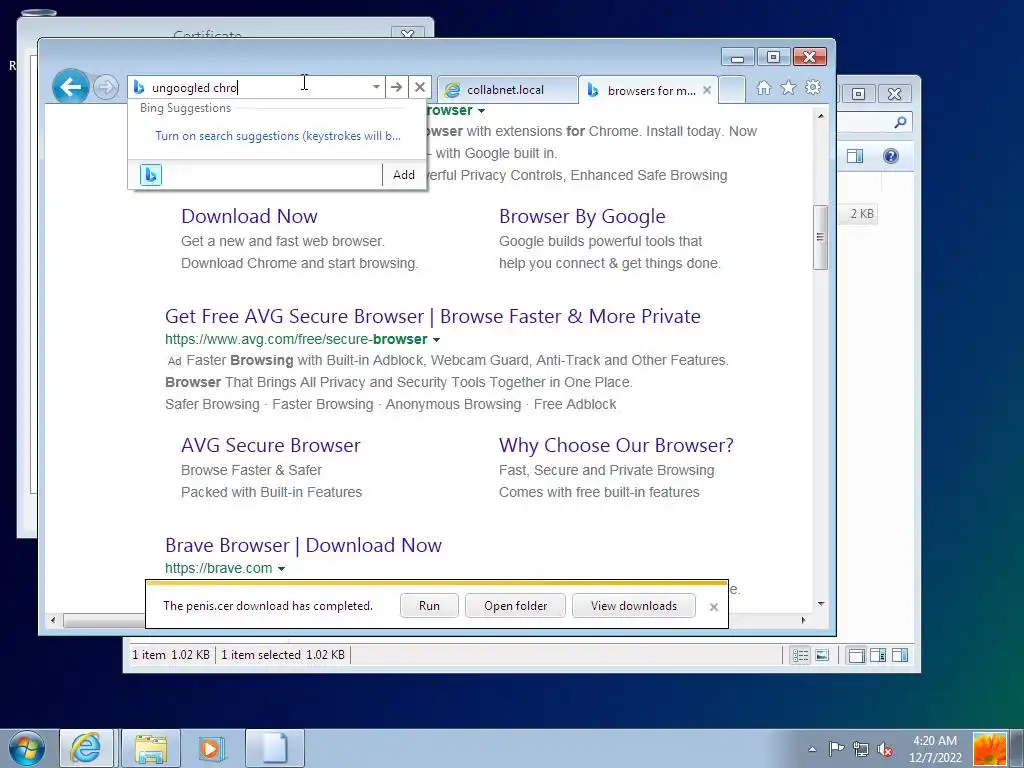The image size is (1024, 768).
Task: Click the horizontal scroll right arrow
Action: click(803, 620)
